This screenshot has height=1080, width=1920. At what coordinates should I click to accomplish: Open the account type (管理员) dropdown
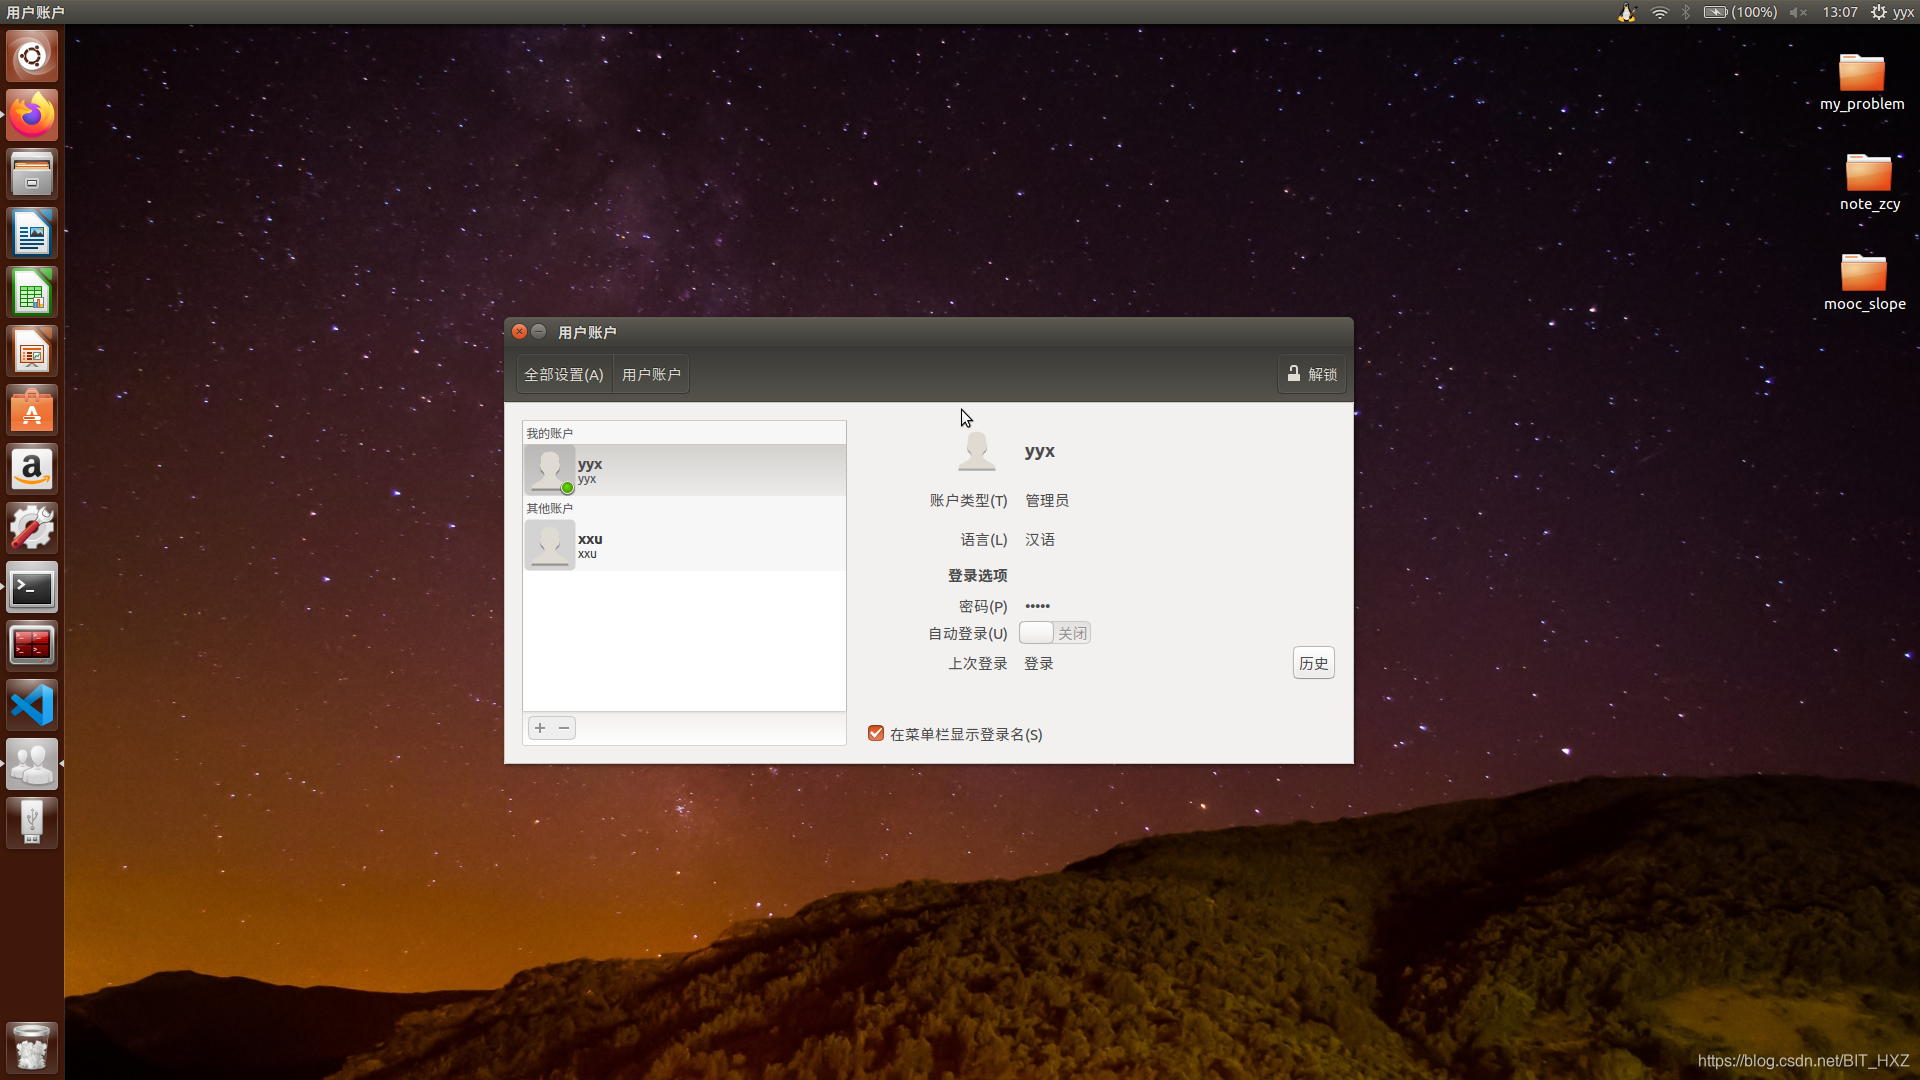point(1047,500)
